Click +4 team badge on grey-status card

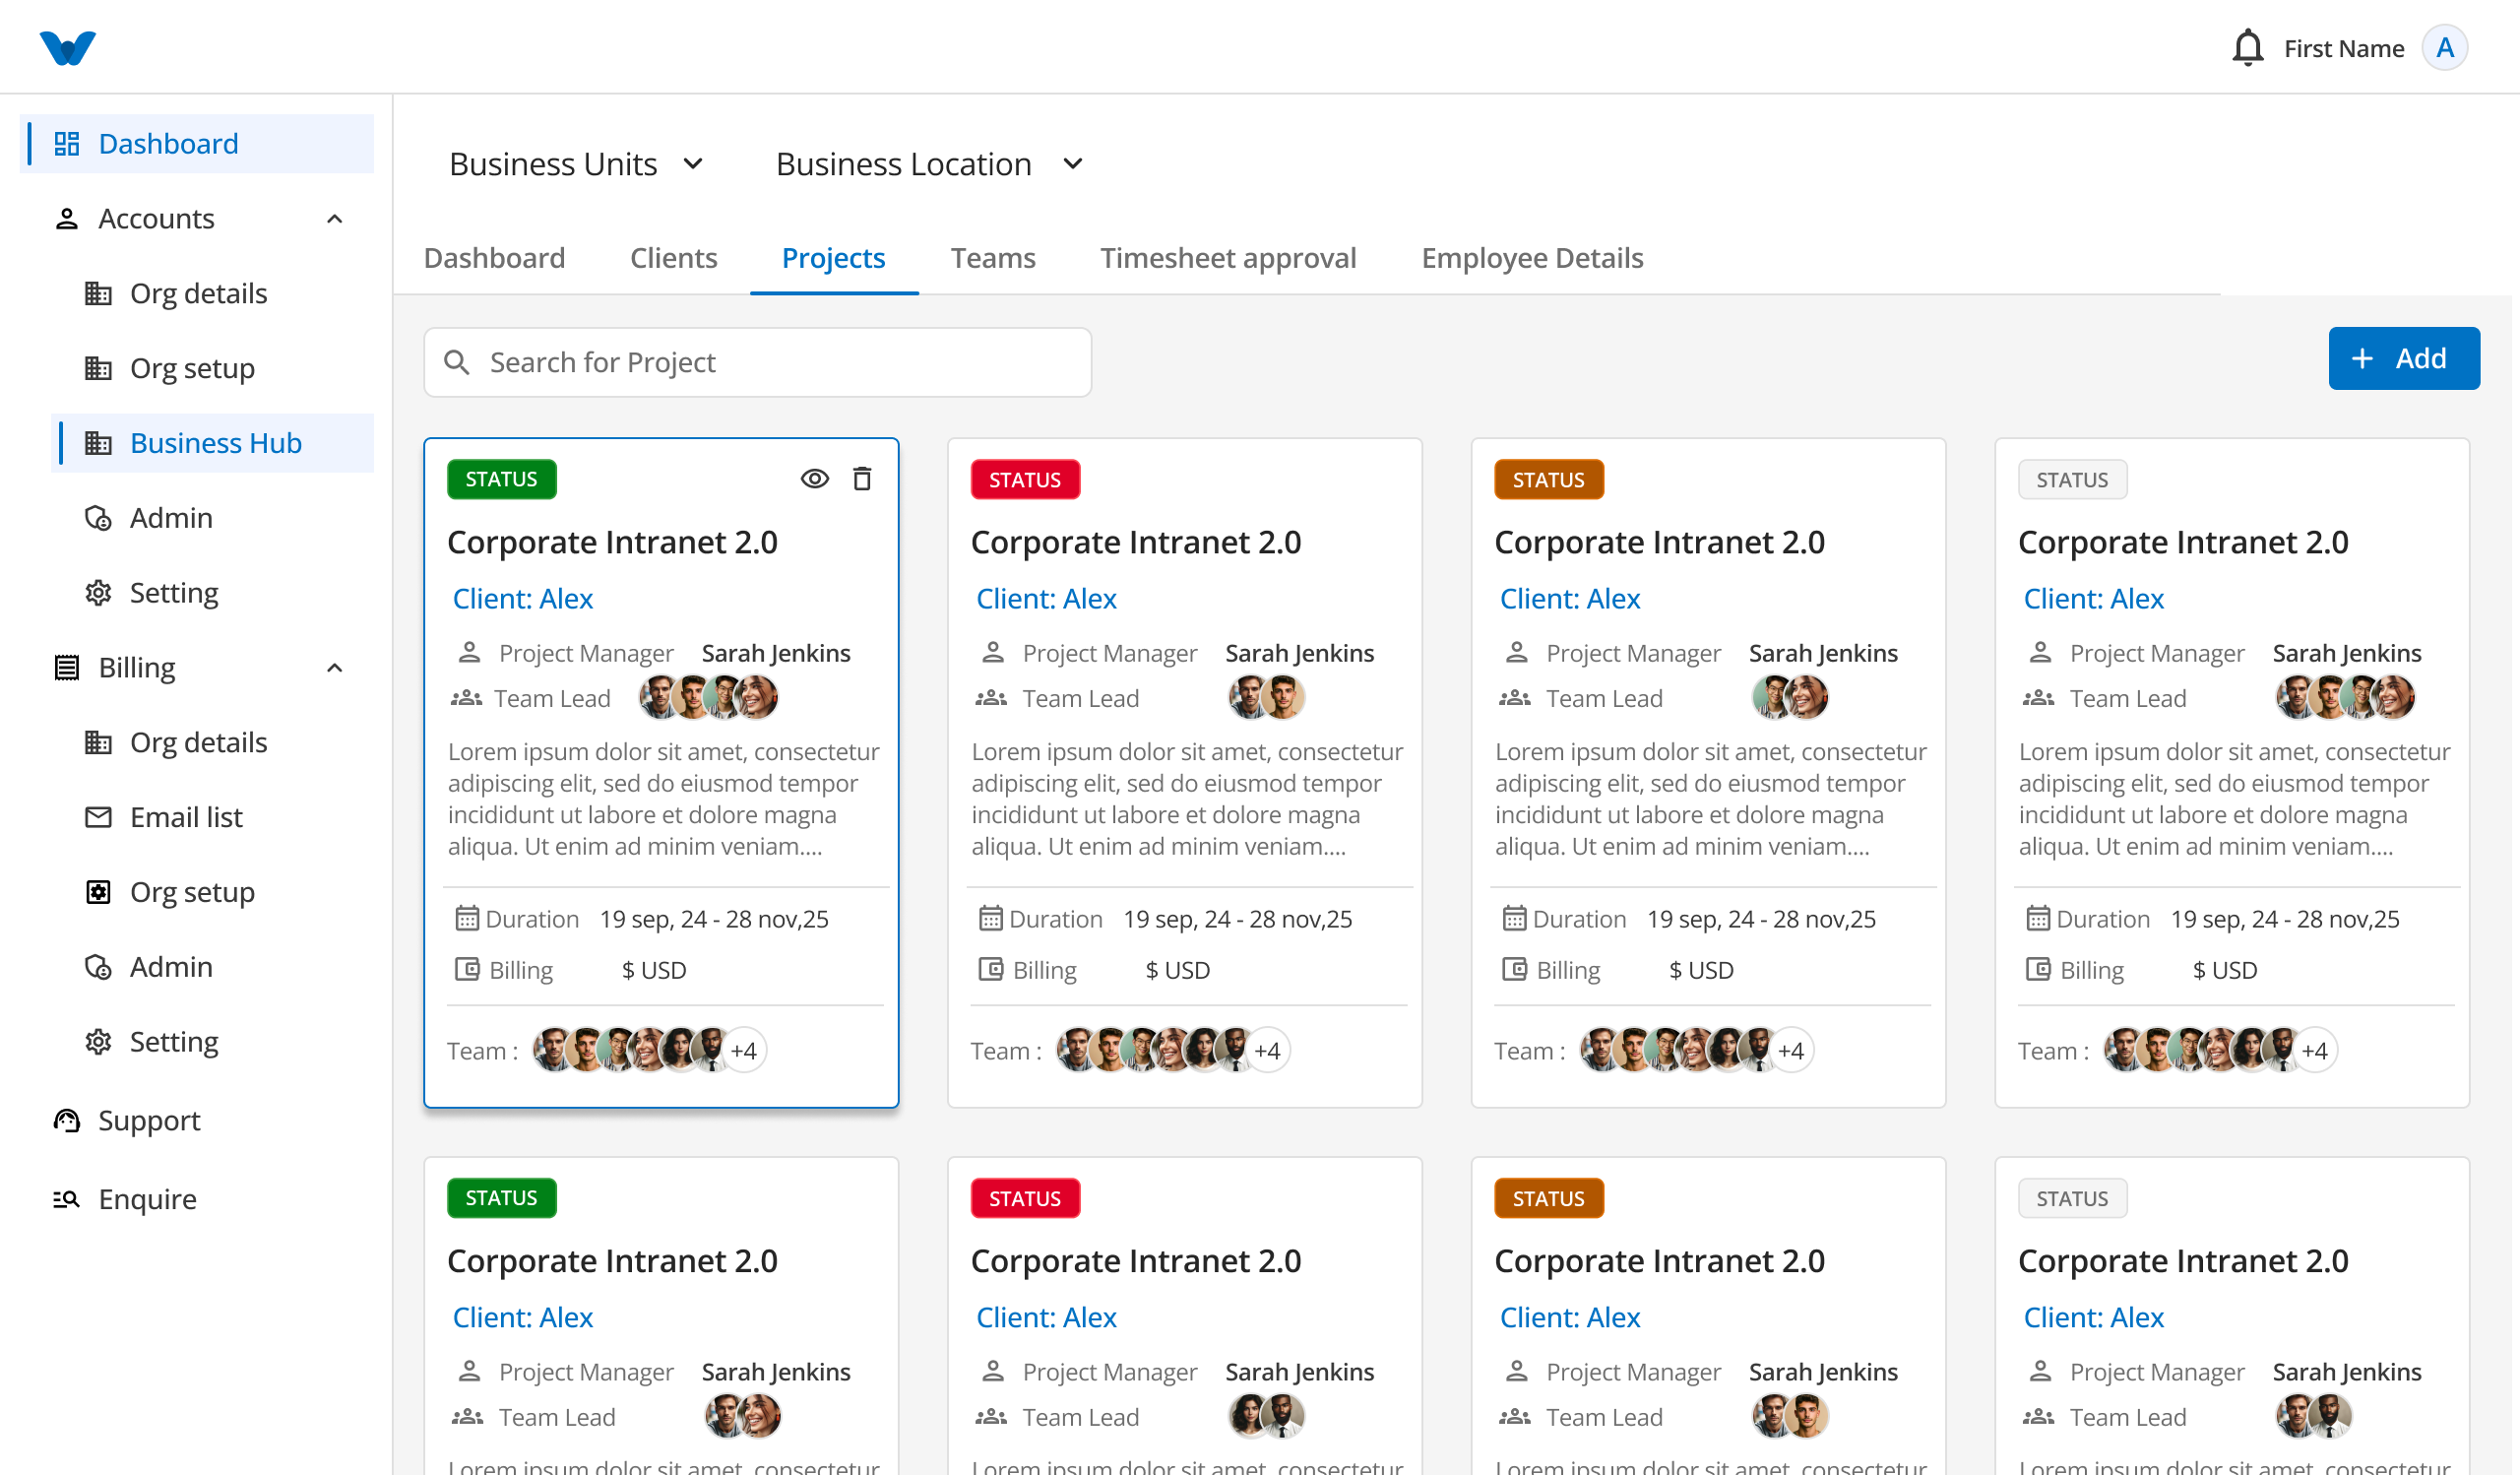tap(2314, 1051)
